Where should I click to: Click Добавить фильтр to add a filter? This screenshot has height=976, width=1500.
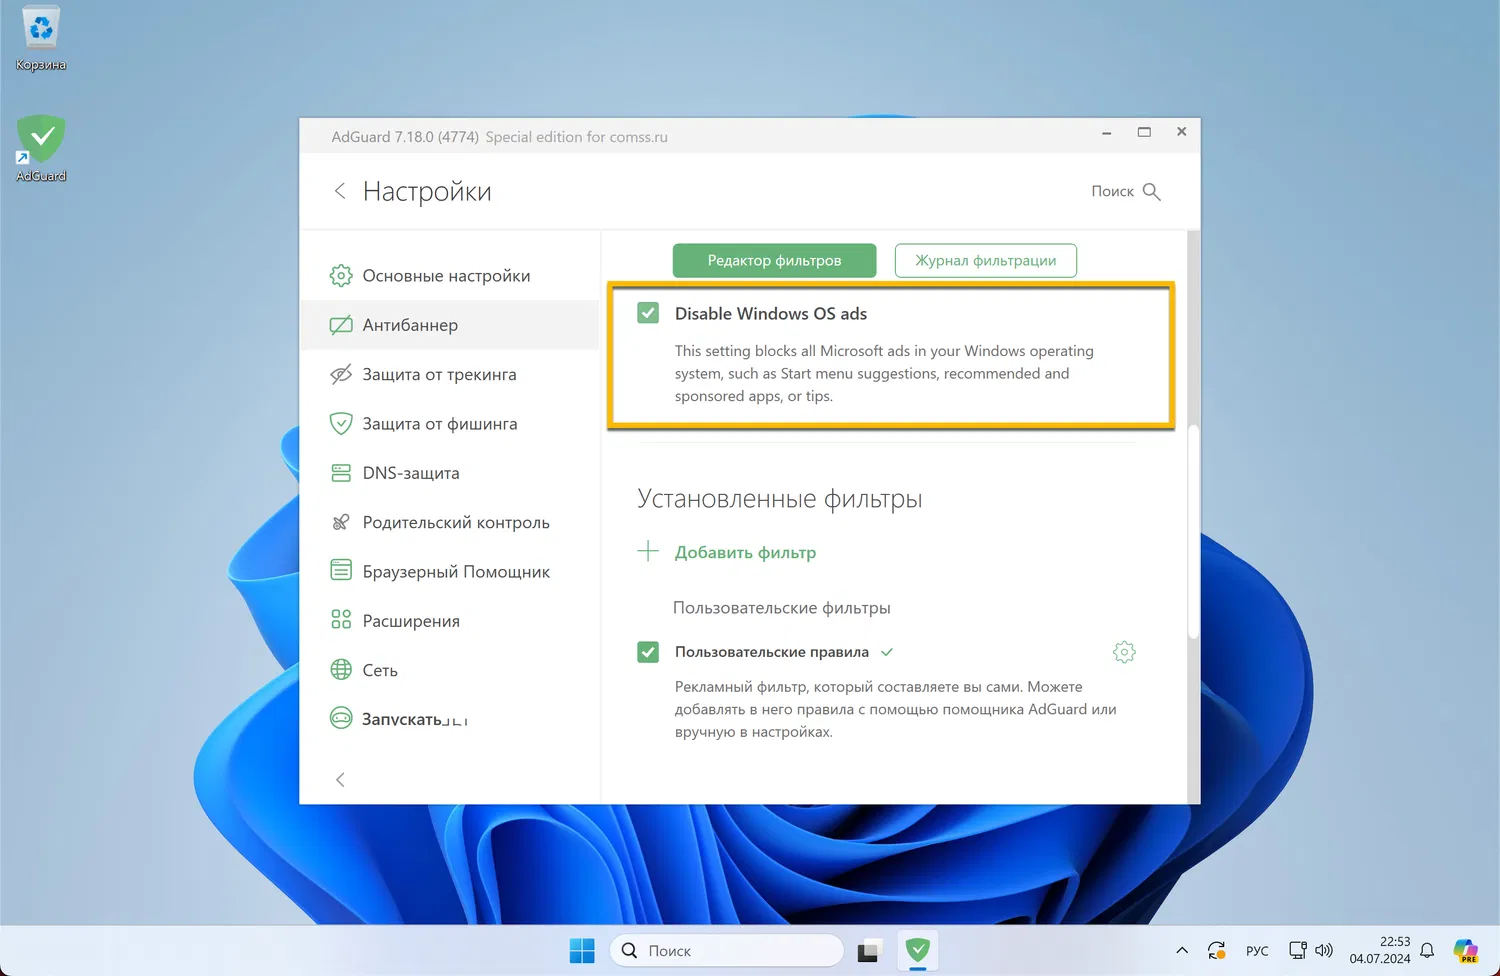point(745,552)
